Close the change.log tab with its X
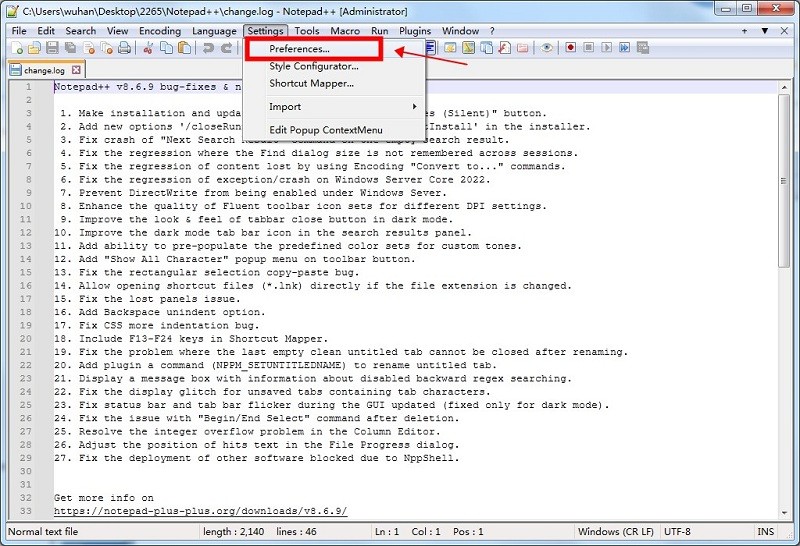Image resolution: width=800 pixels, height=546 pixels. click(x=76, y=69)
